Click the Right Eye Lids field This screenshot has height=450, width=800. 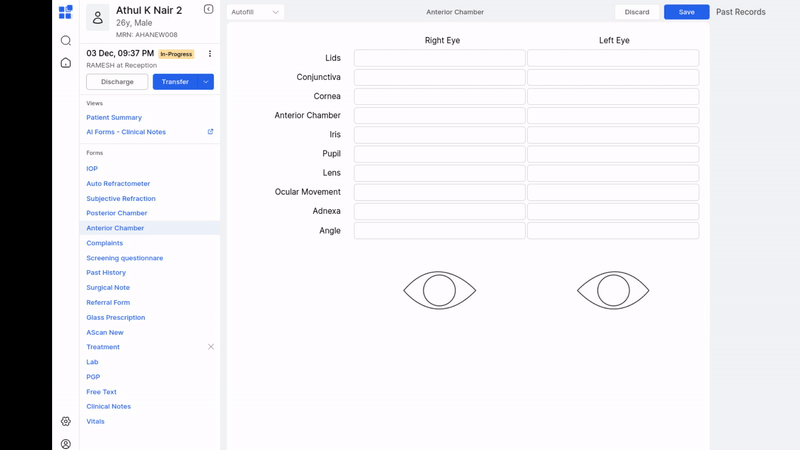tap(439, 58)
